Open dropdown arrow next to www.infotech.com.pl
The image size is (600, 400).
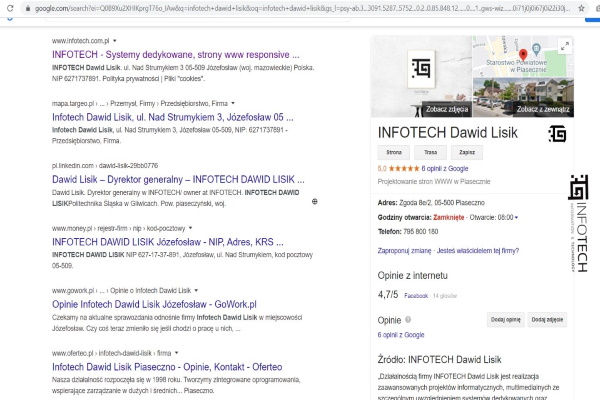114,41
